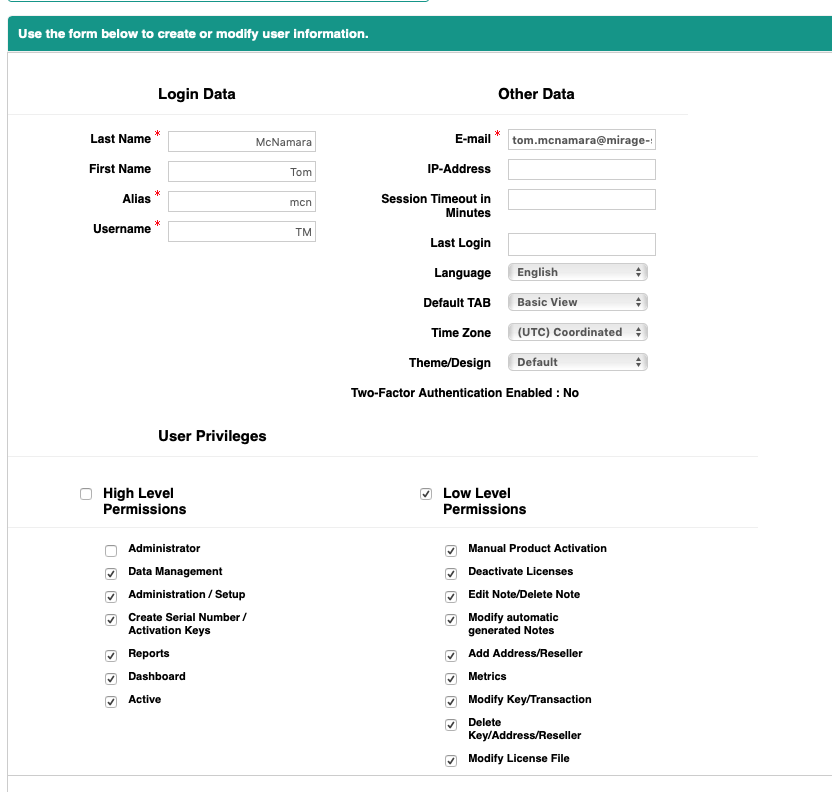Select the Theme/Design dropdown
Image resolution: width=832 pixels, height=792 pixels.
[x=578, y=362]
